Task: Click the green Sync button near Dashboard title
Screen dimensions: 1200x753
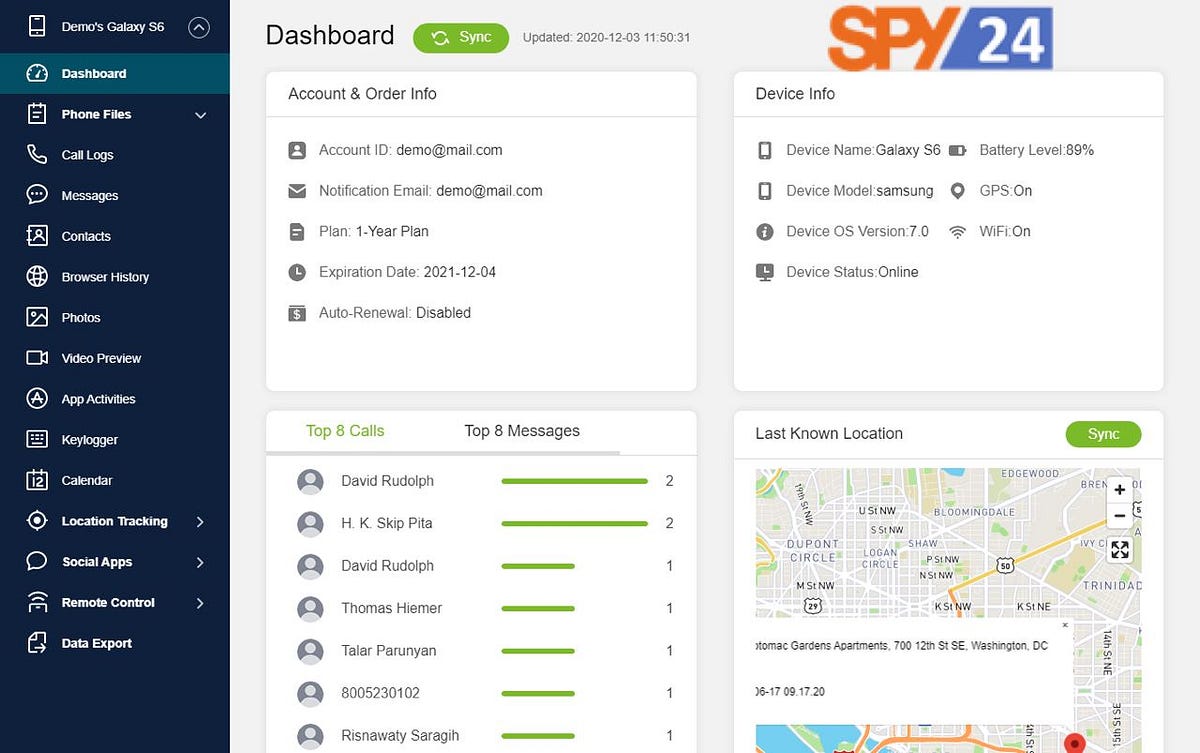Action: click(x=461, y=36)
